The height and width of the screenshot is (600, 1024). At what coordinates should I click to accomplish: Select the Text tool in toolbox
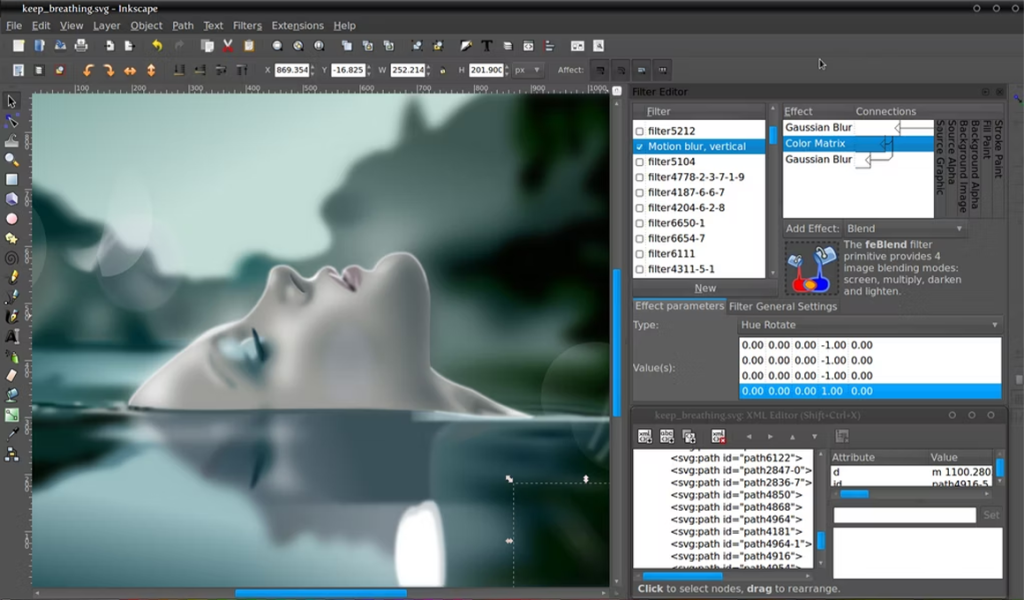pyautogui.click(x=11, y=336)
